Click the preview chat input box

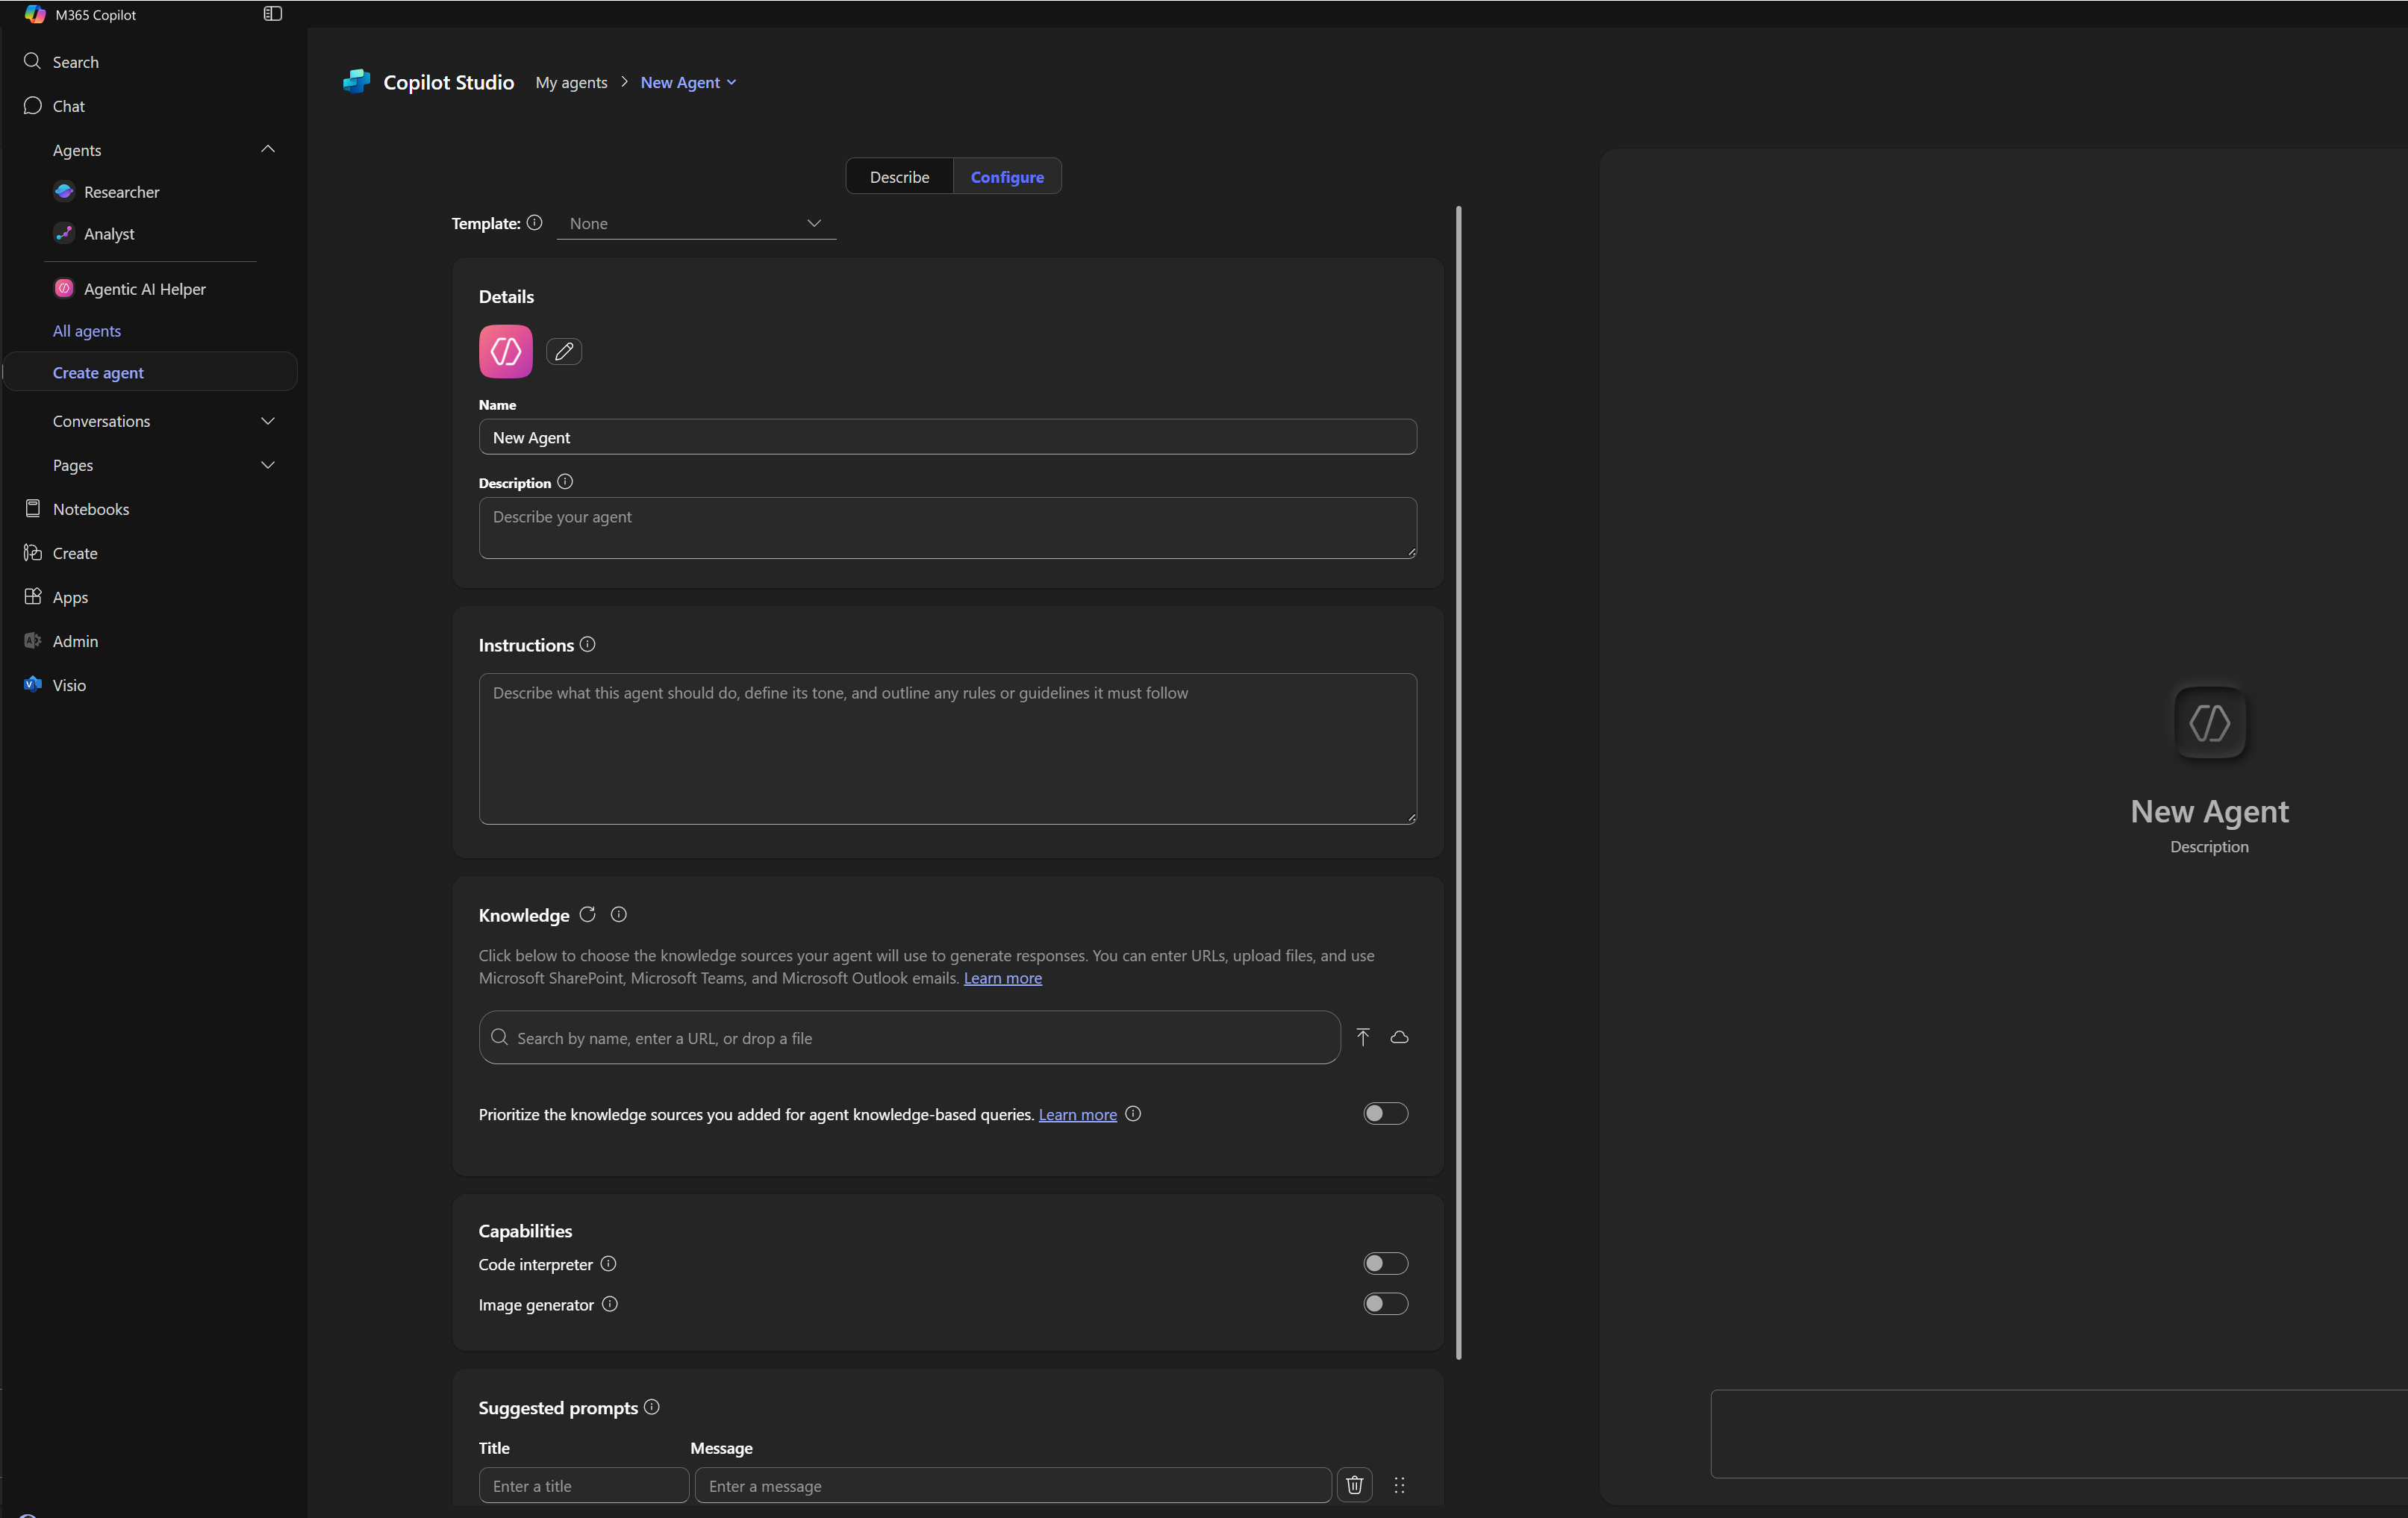click(x=2059, y=1433)
